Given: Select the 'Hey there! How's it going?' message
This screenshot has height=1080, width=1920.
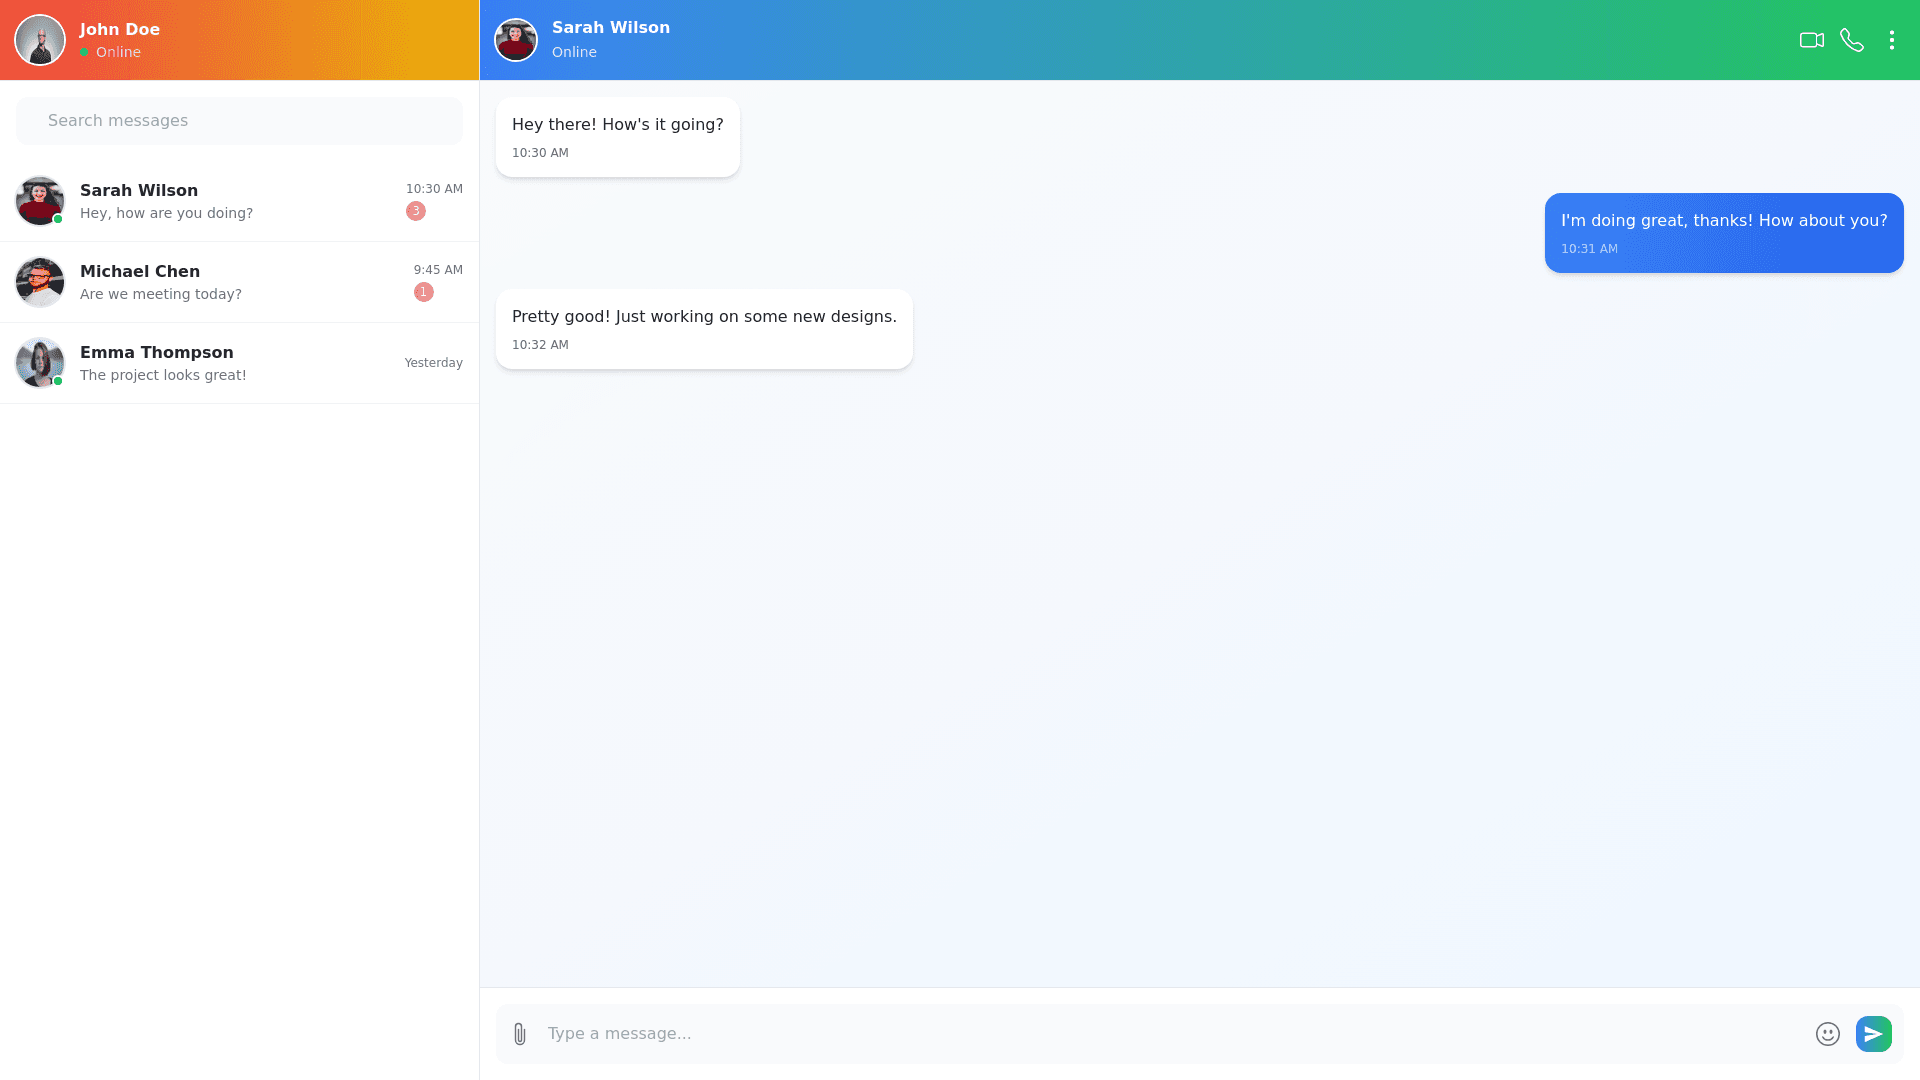Looking at the screenshot, I should coord(617,137).
